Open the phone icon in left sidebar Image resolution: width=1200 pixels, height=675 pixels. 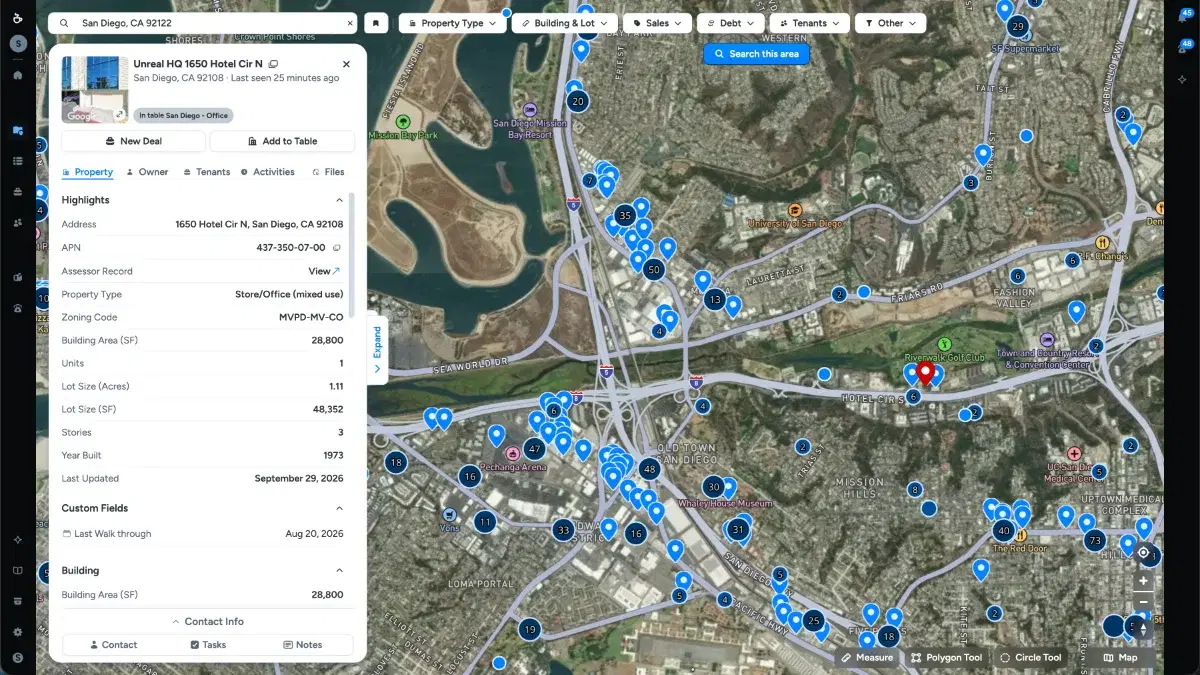[18, 308]
